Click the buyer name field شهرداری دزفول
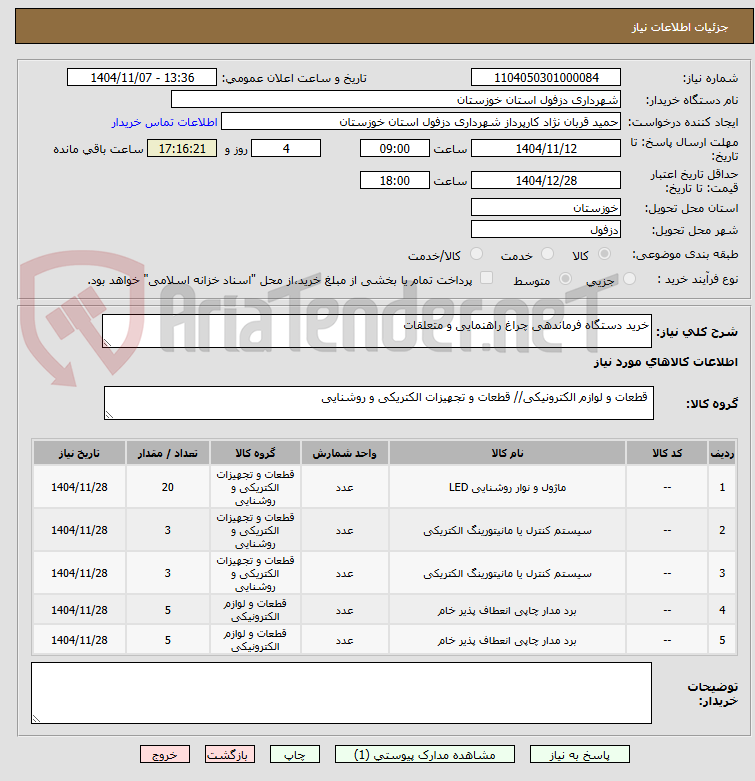The image size is (755, 781). tap(396, 100)
